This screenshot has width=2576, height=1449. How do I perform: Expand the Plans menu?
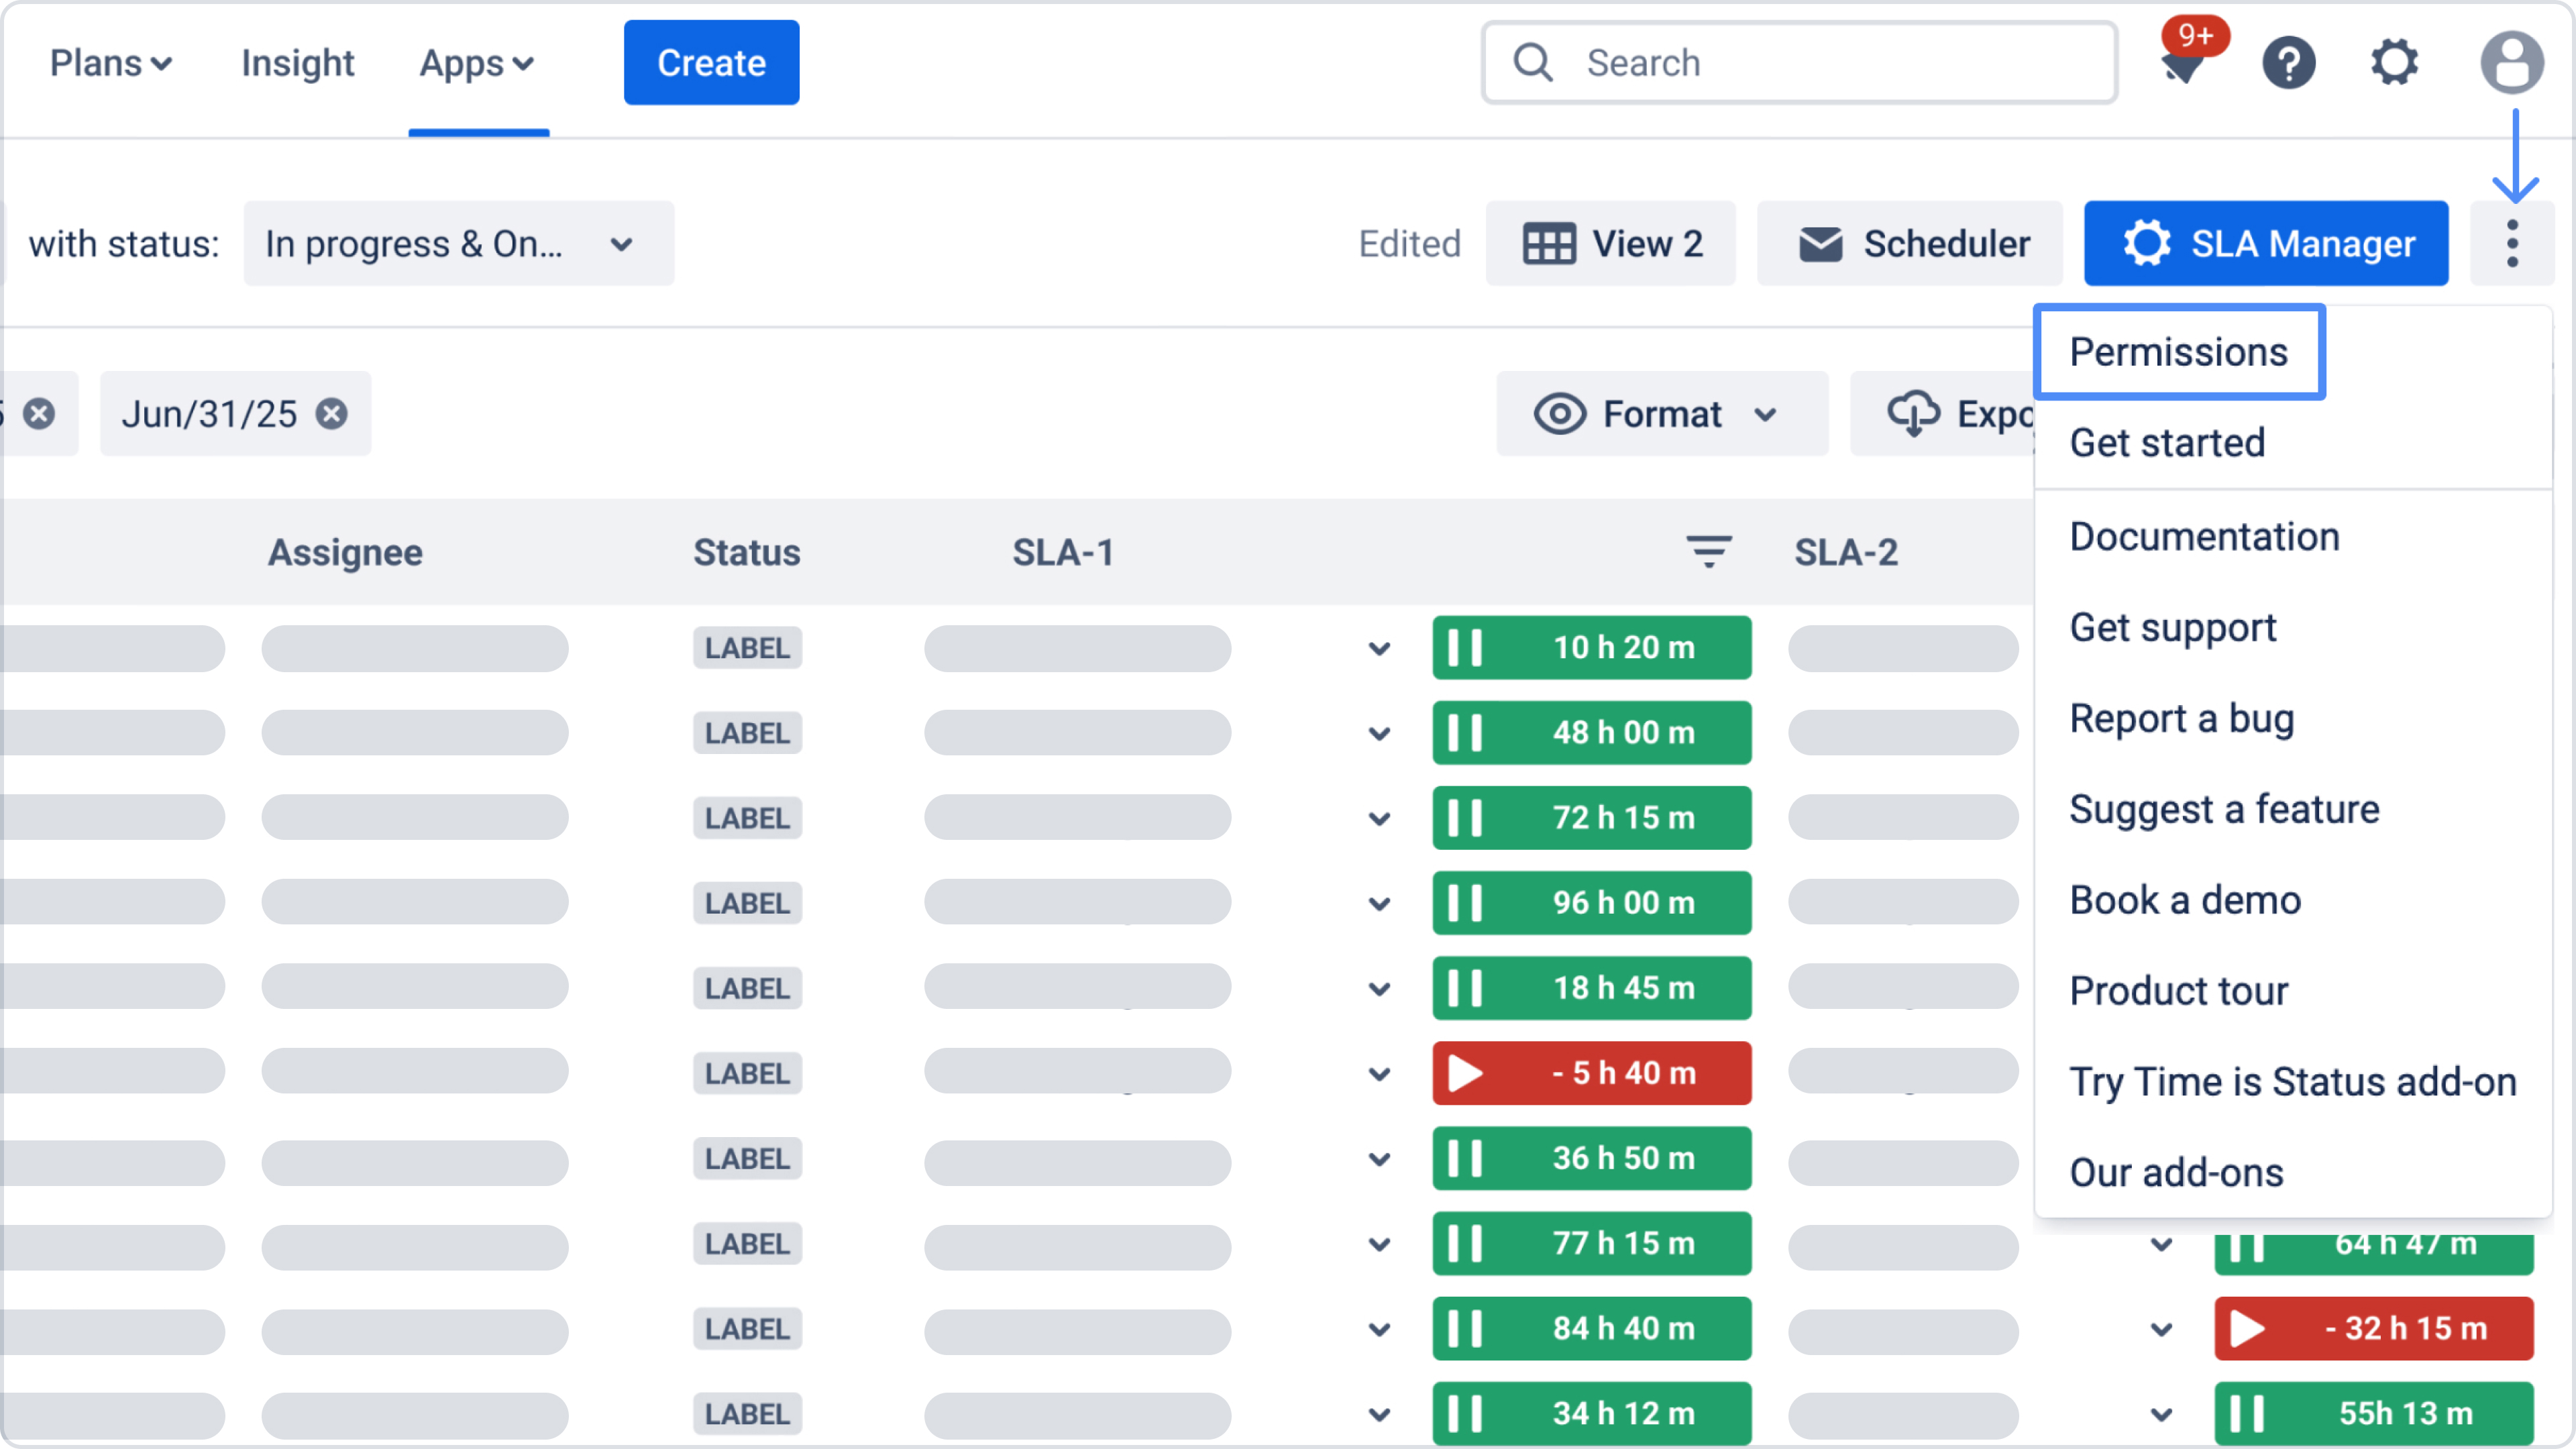pyautogui.click(x=110, y=63)
